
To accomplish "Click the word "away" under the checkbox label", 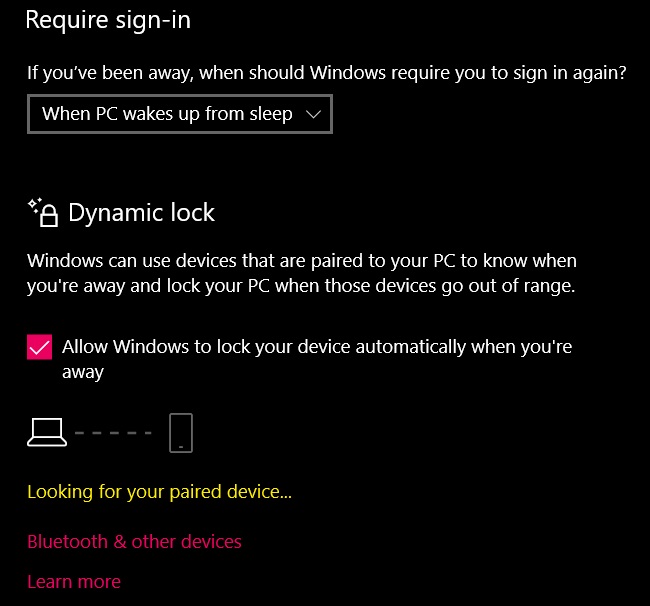I will click(83, 372).
